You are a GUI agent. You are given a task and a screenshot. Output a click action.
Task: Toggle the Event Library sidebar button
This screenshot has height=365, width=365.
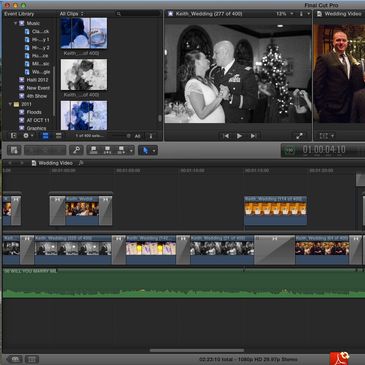13,136
